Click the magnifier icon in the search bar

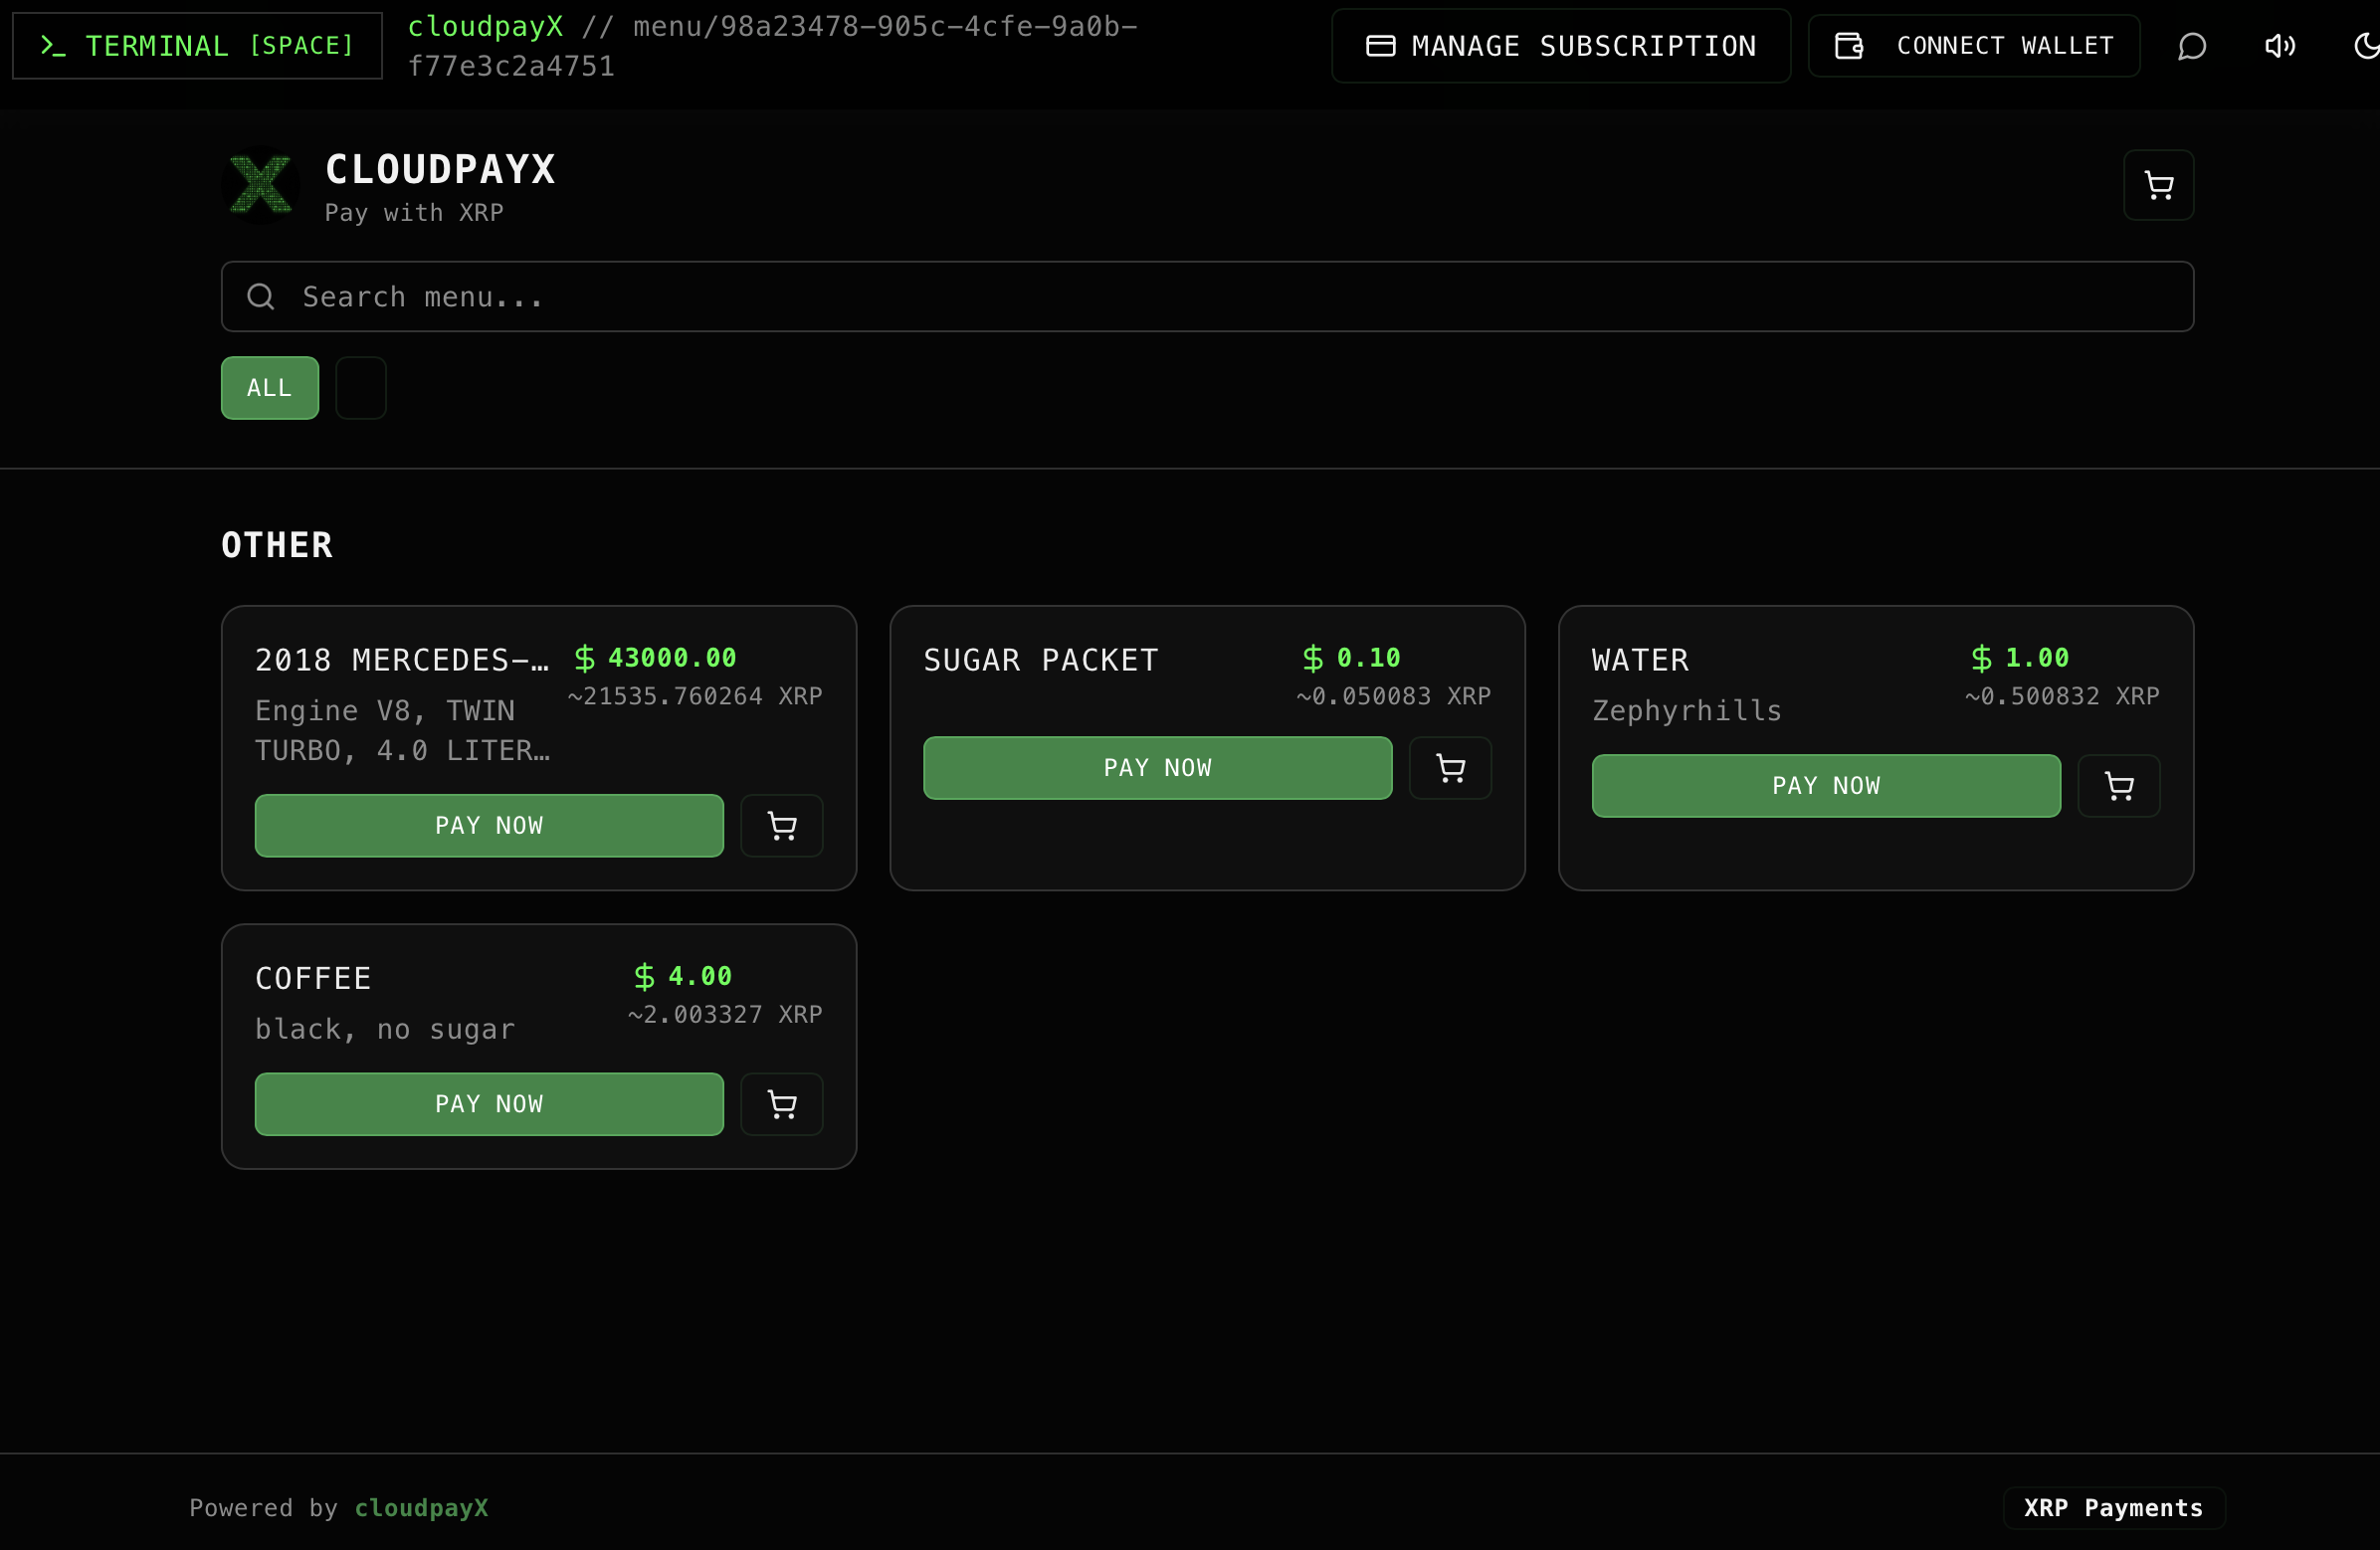point(260,296)
